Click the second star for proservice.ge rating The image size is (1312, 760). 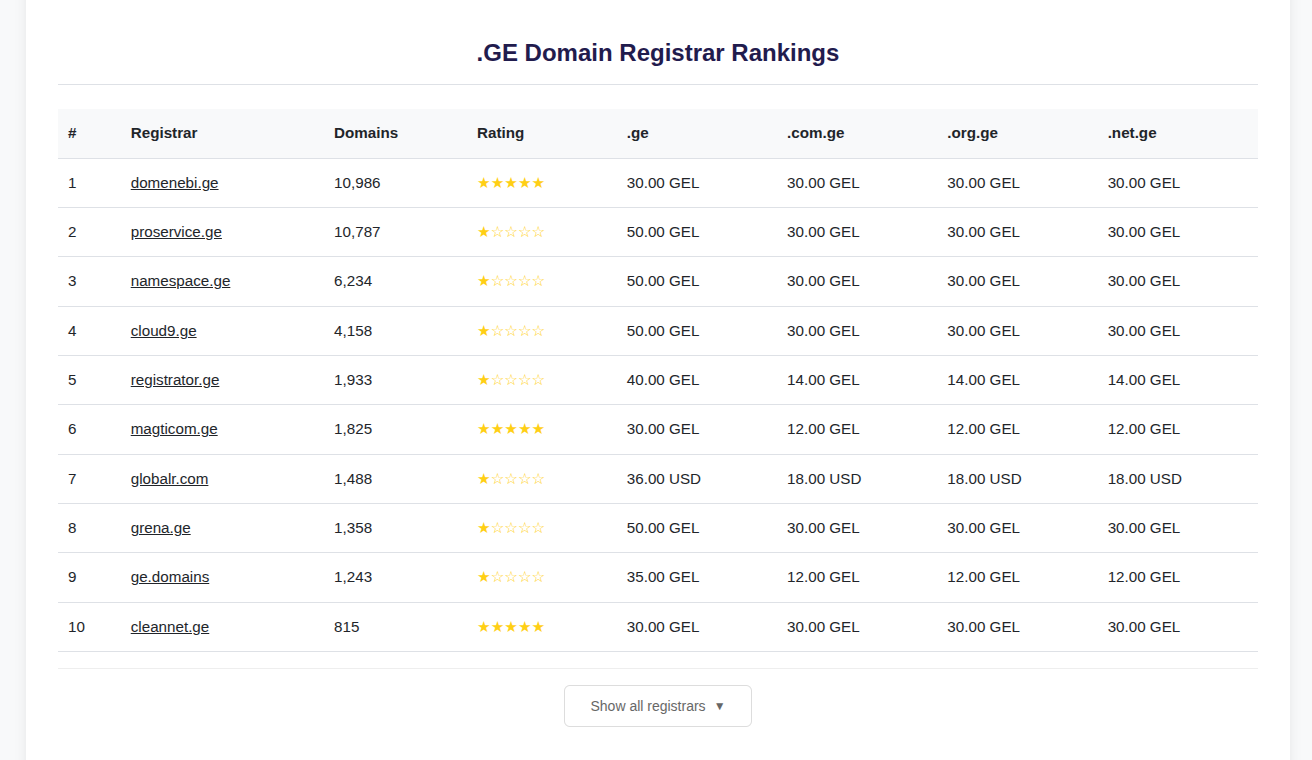(x=498, y=232)
